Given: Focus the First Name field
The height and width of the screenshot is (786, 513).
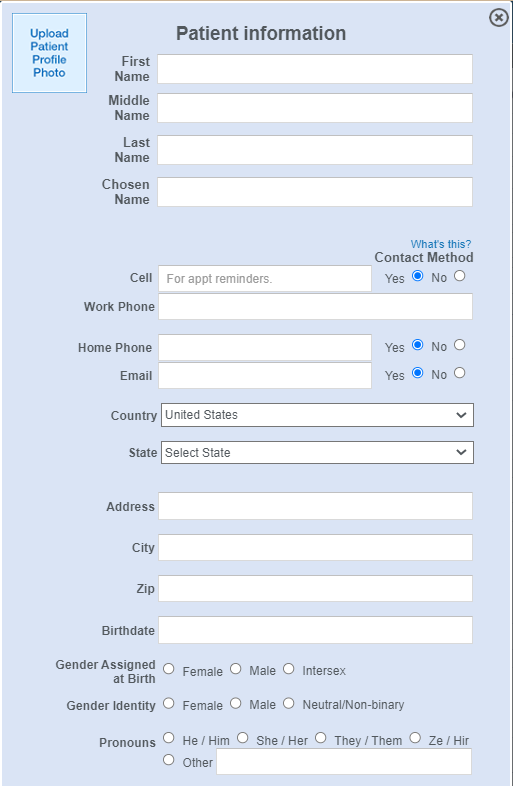Looking at the screenshot, I should [x=315, y=69].
